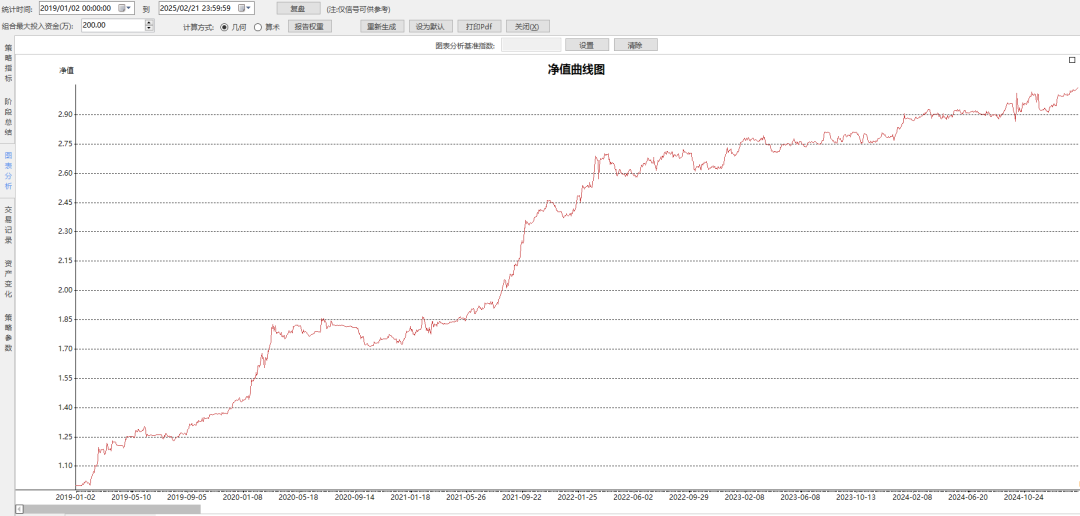This screenshot has width=1080, height=516.
Task: Select the 算术 calculation radio button
Action: 258,27
